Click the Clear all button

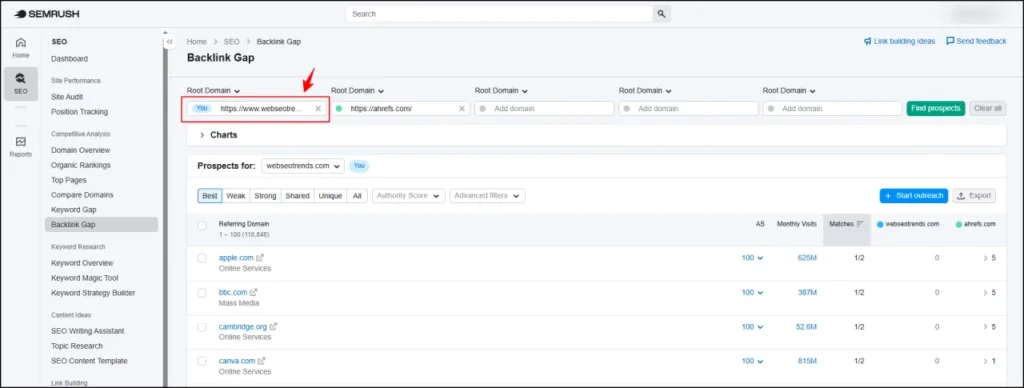point(988,108)
